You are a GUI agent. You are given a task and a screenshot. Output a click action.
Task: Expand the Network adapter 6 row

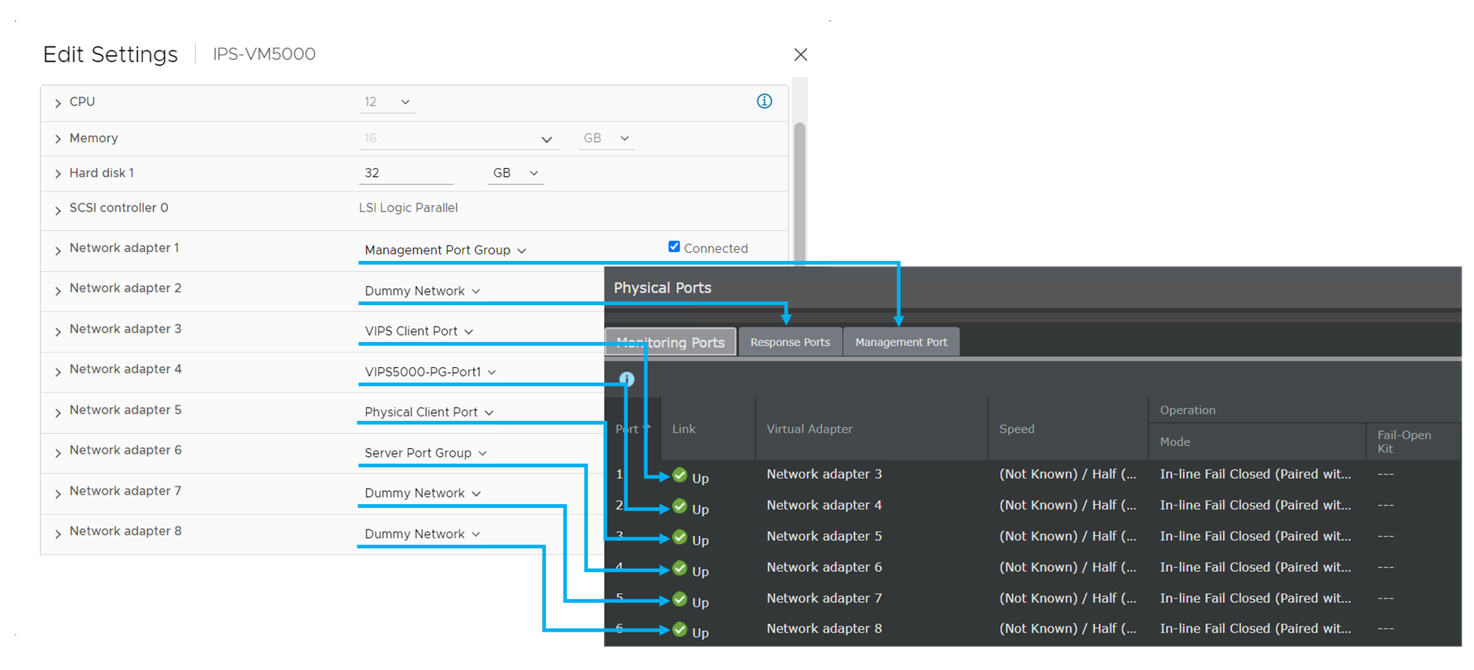(58, 452)
